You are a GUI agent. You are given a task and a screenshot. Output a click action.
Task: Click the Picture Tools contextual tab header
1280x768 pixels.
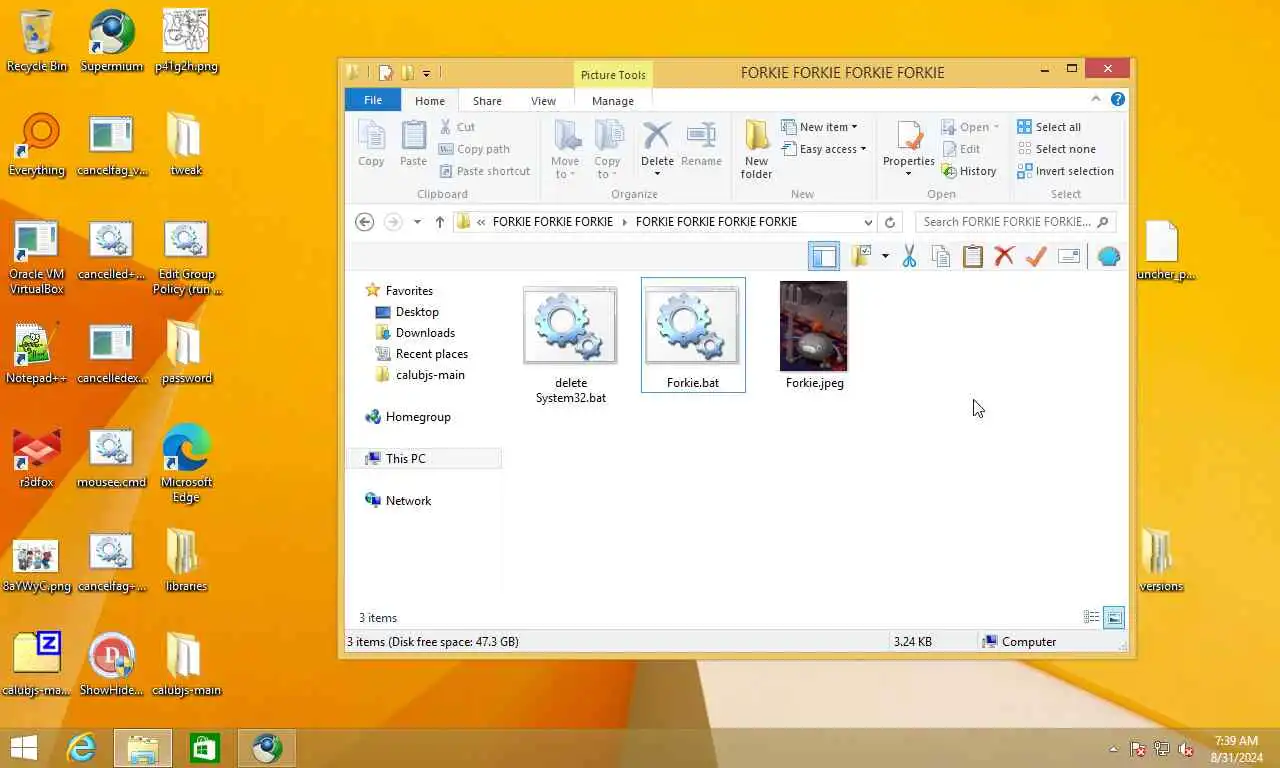tap(613, 75)
